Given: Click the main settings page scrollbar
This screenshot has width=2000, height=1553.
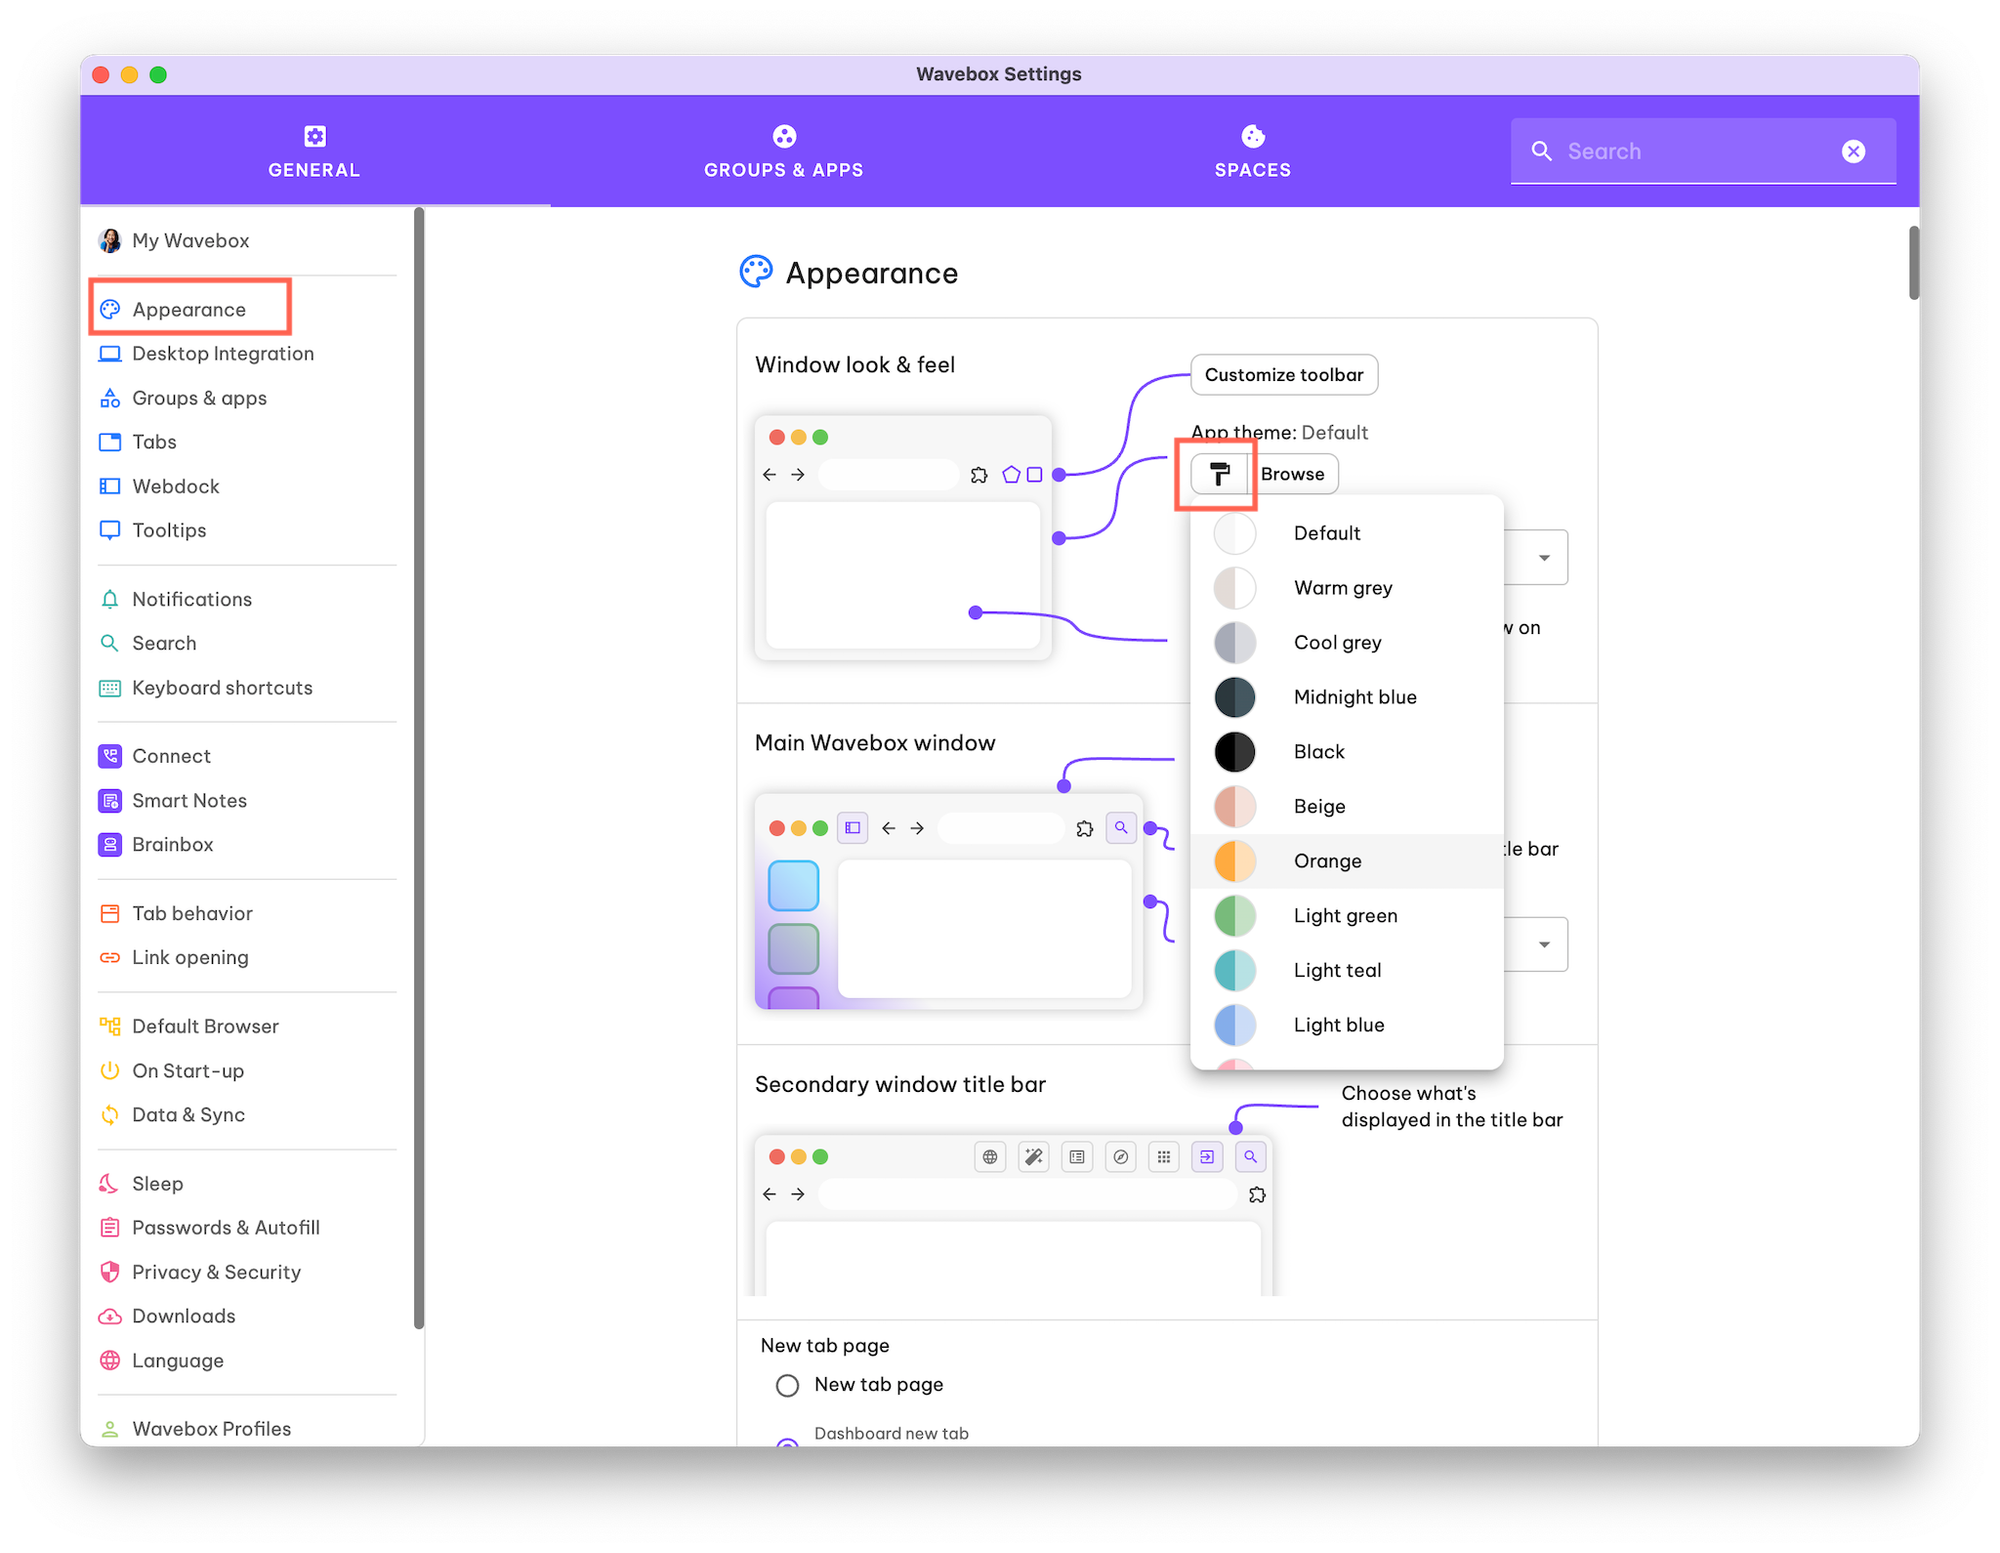Looking at the screenshot, I should (1913, 262).
